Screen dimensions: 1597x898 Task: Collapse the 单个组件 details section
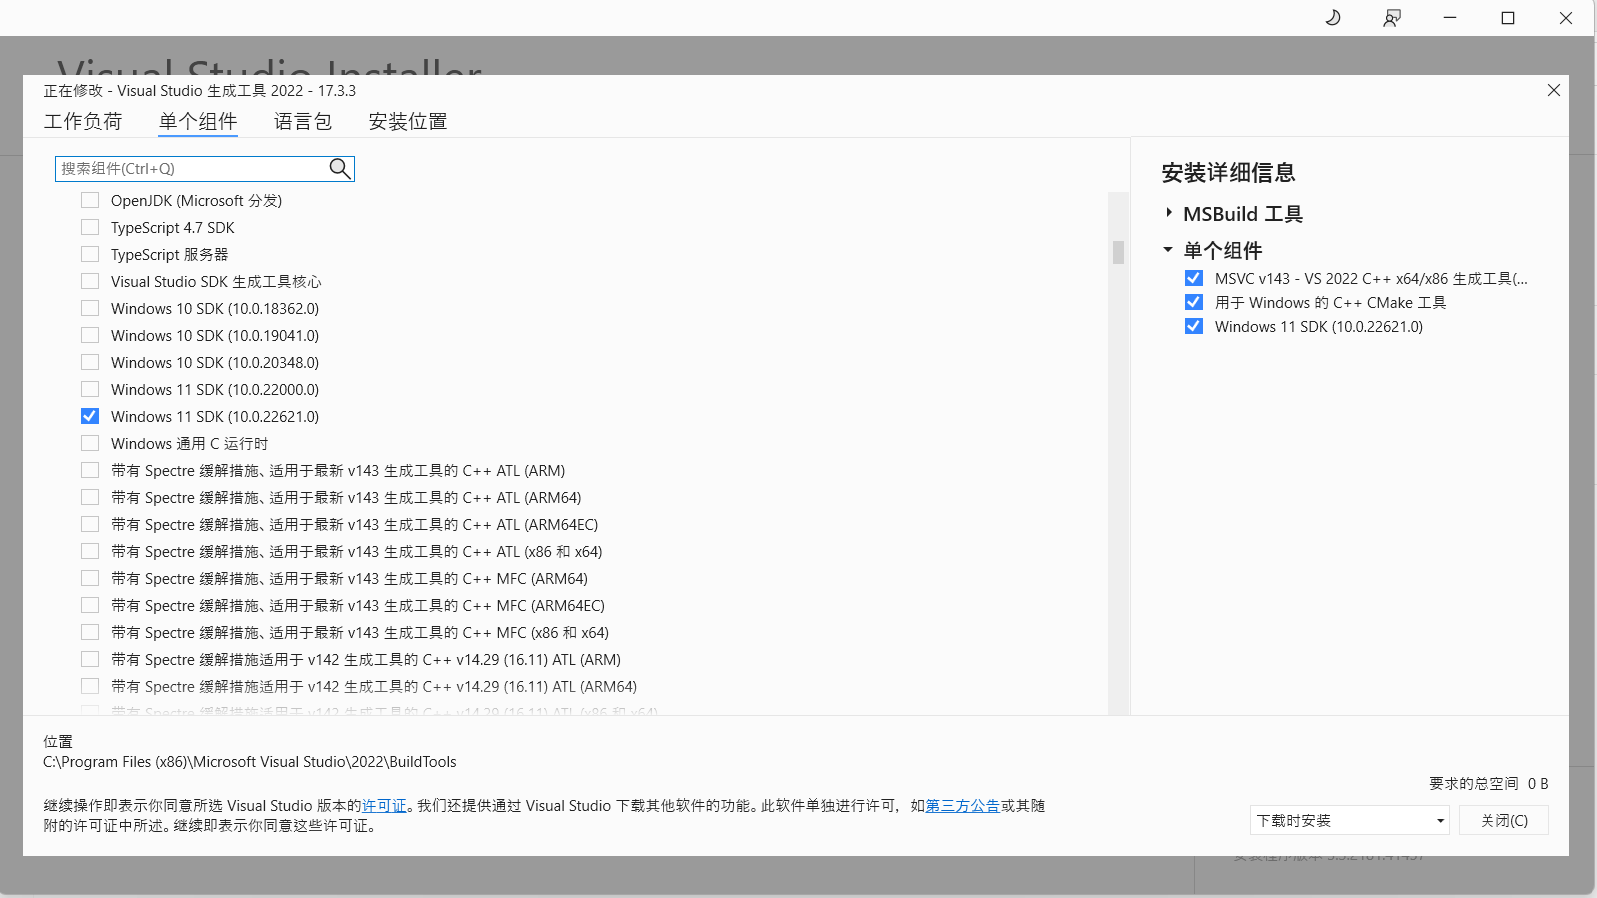tap(1168, 250)
